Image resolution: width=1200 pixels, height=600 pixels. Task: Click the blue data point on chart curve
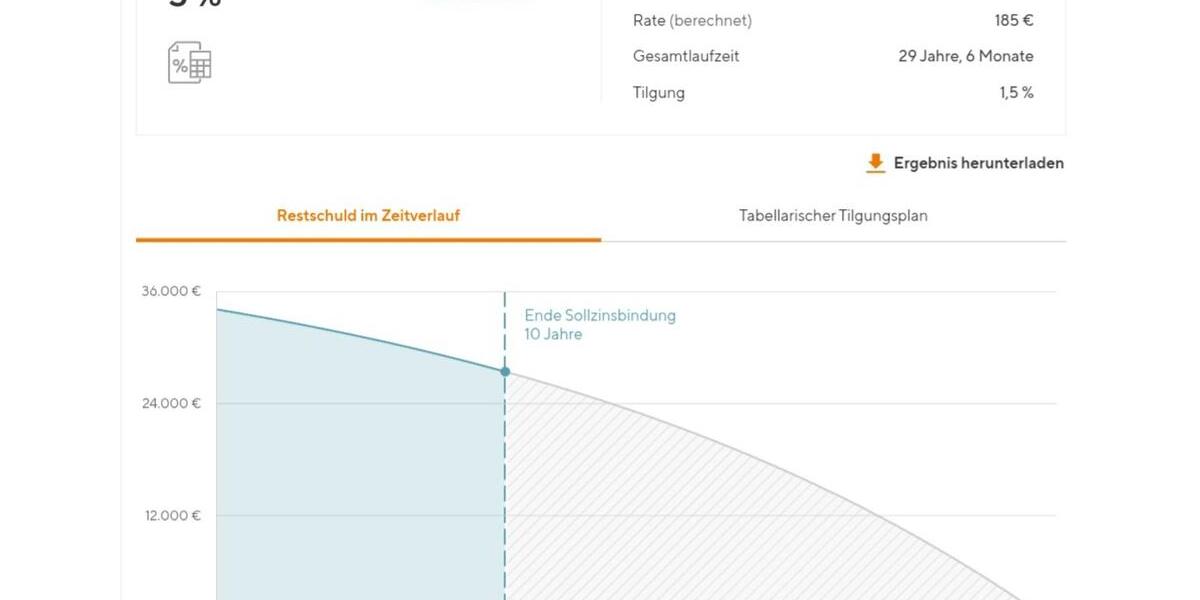pos(505,372)
